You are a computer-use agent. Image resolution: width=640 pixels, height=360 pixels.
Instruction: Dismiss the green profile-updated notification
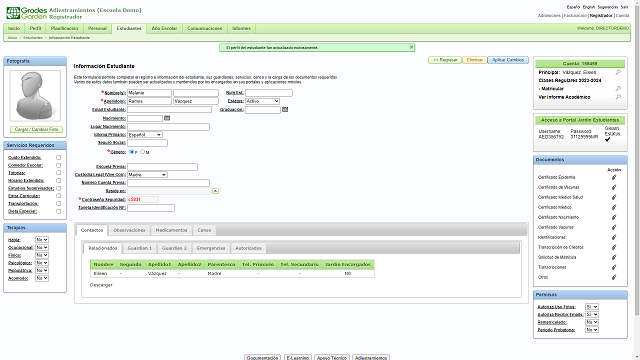click(411, 47)
